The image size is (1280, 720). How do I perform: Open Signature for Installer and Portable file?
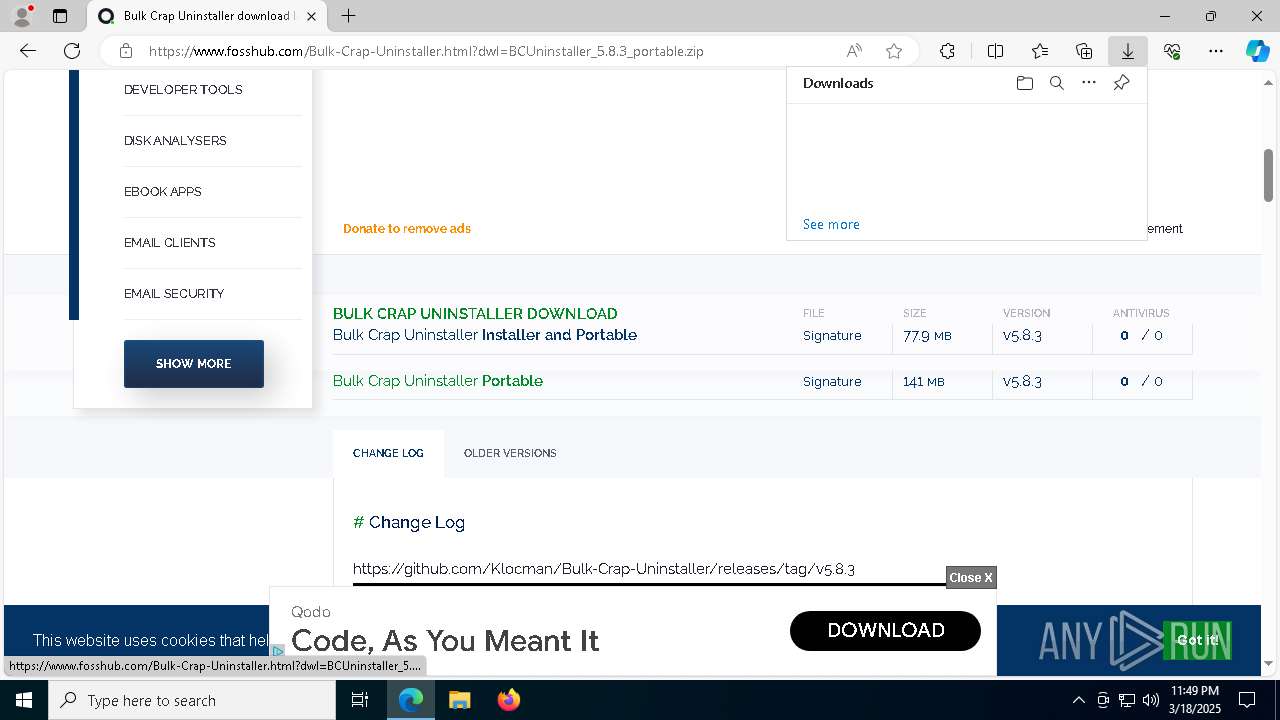coord(832,336)
